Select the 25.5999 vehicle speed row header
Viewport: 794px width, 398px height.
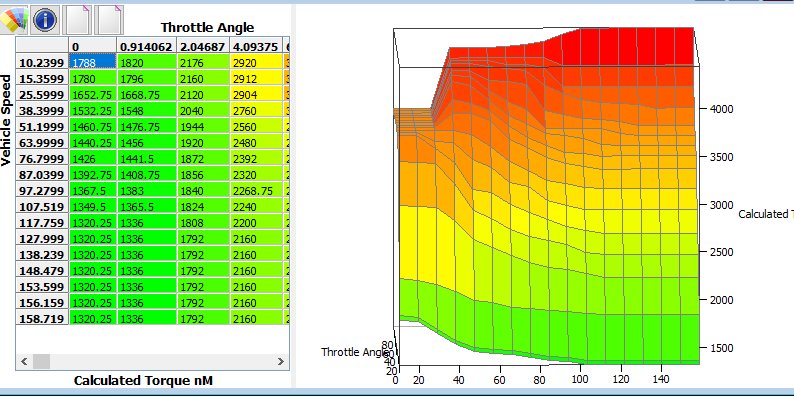(x=42, y=95)
